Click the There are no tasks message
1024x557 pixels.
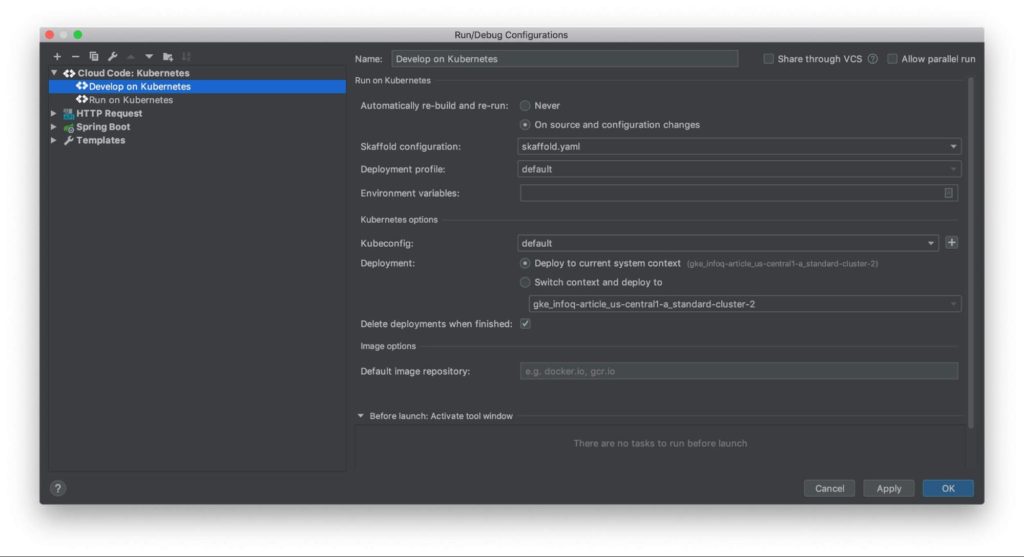click(x=660, y=443)
